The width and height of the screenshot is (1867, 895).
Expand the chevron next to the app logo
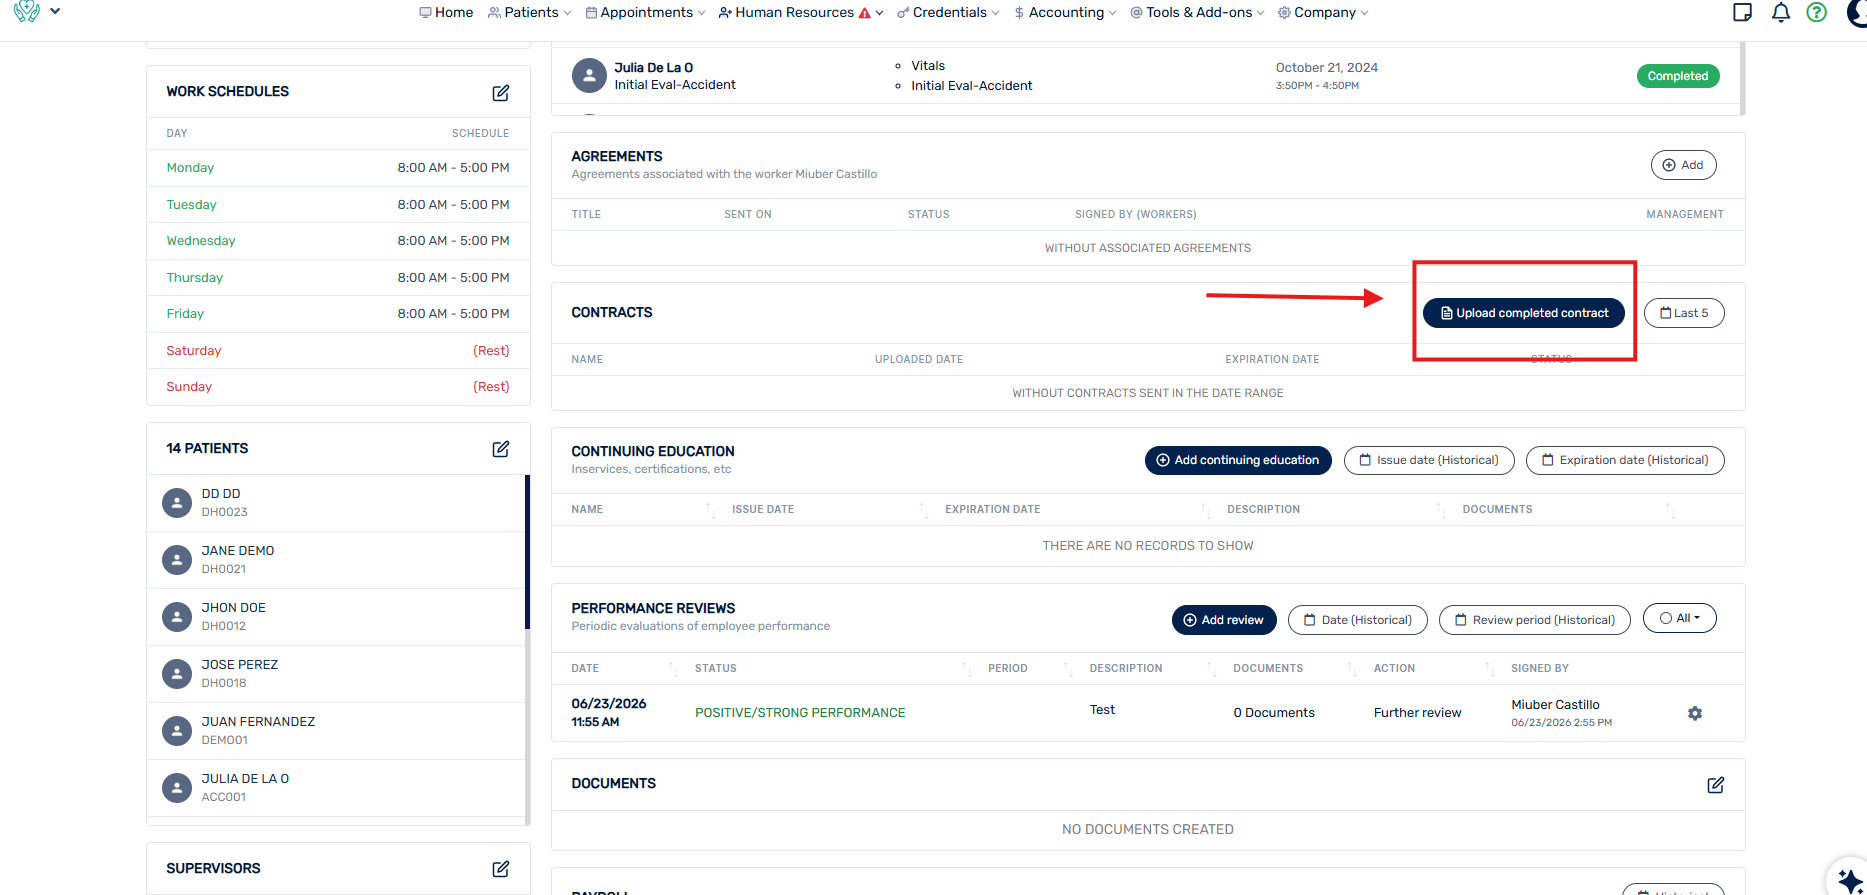tap(55, 11)
